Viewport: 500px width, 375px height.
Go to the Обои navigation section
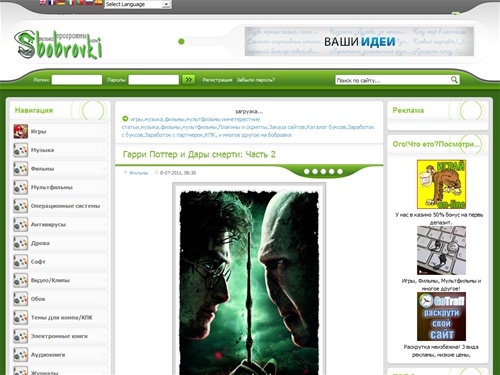[x=60, y=299]
